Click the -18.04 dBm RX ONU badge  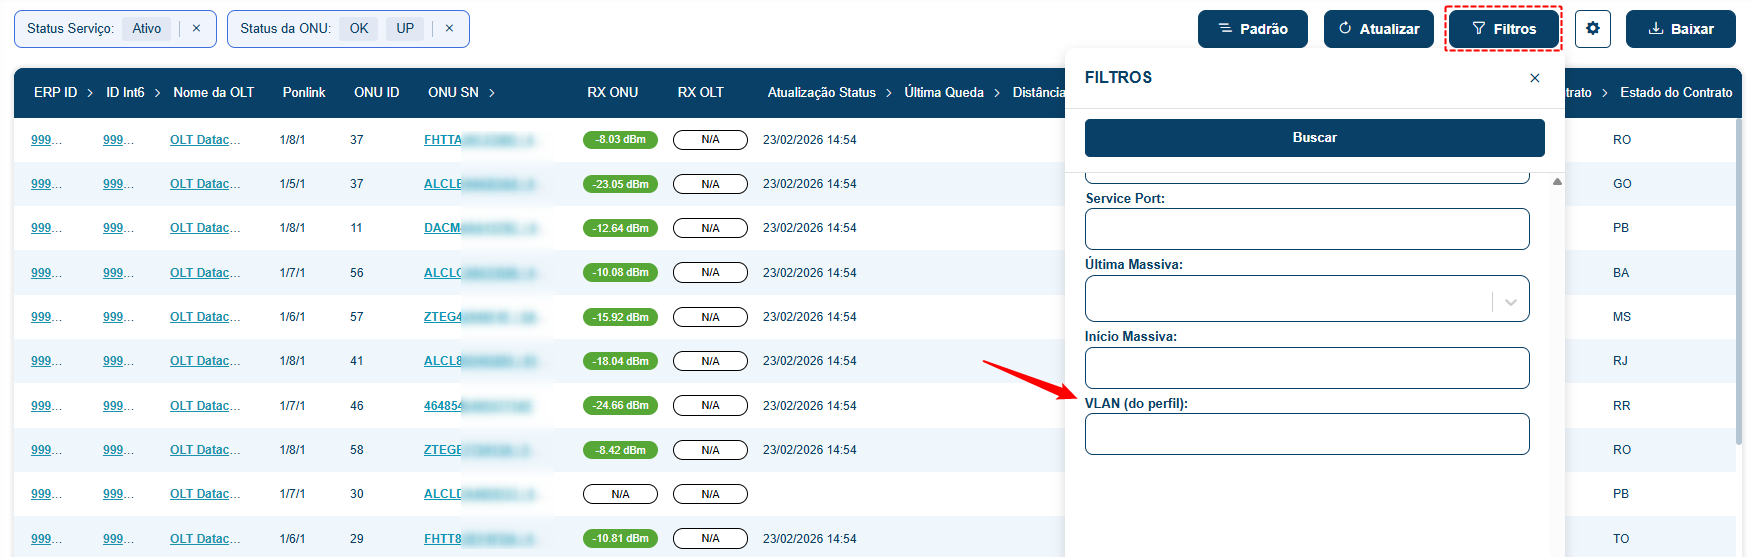coord(620,361)
